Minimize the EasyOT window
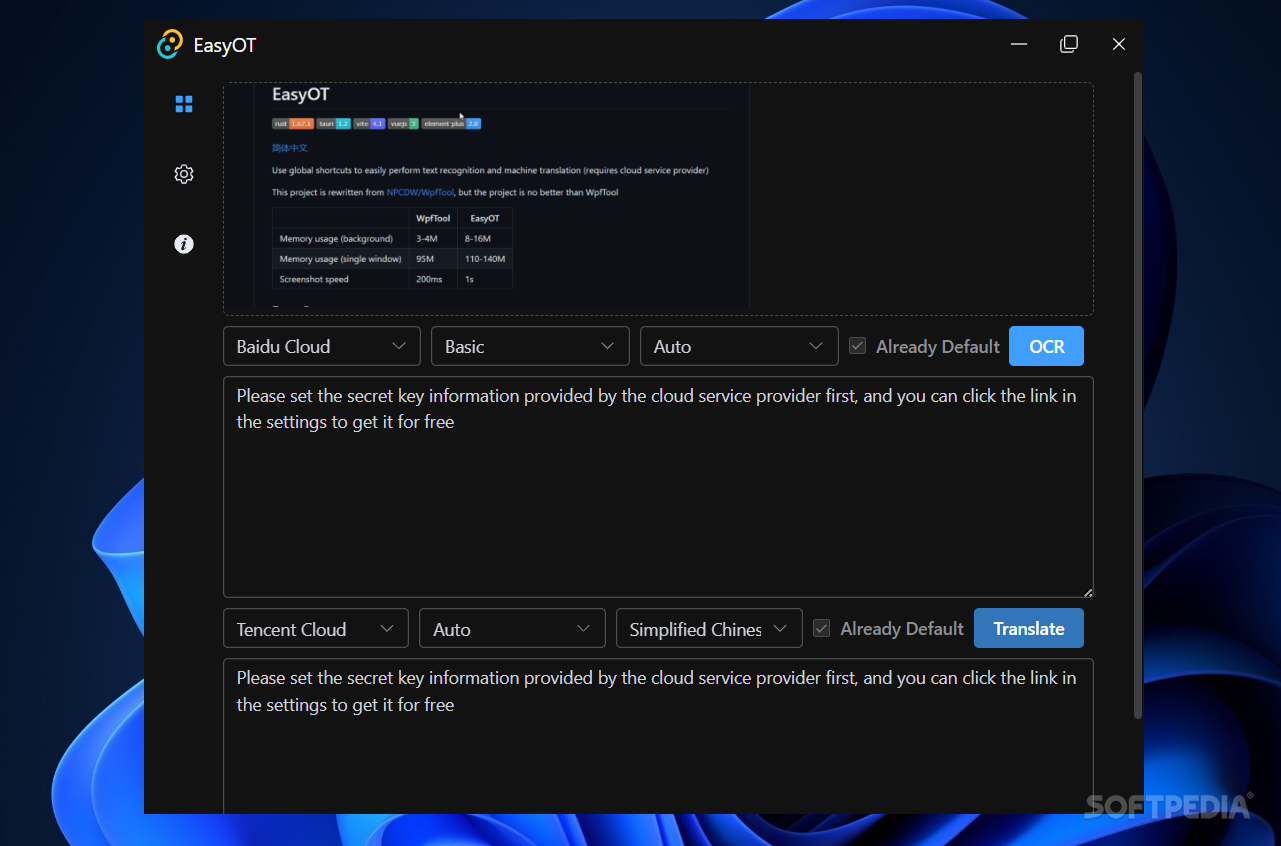Screen dimensions: 1281x846 pos(1019,44)
